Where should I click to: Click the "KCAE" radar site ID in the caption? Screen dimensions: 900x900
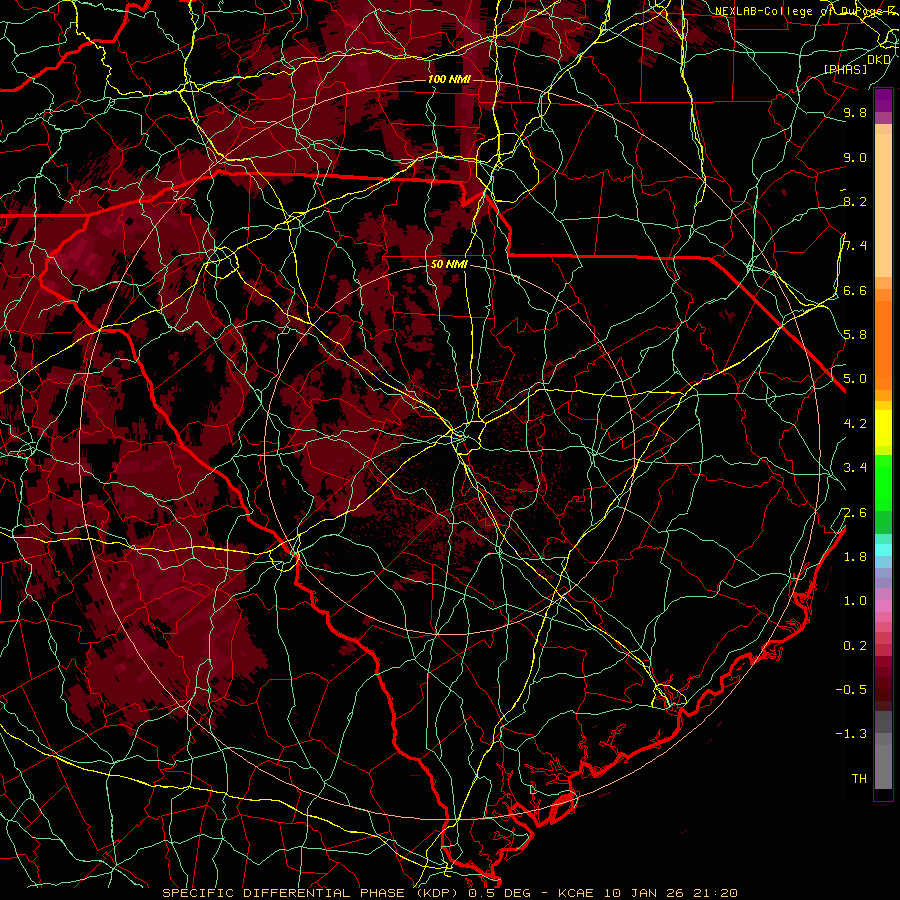pyautogui.click(x=578, y=893)
